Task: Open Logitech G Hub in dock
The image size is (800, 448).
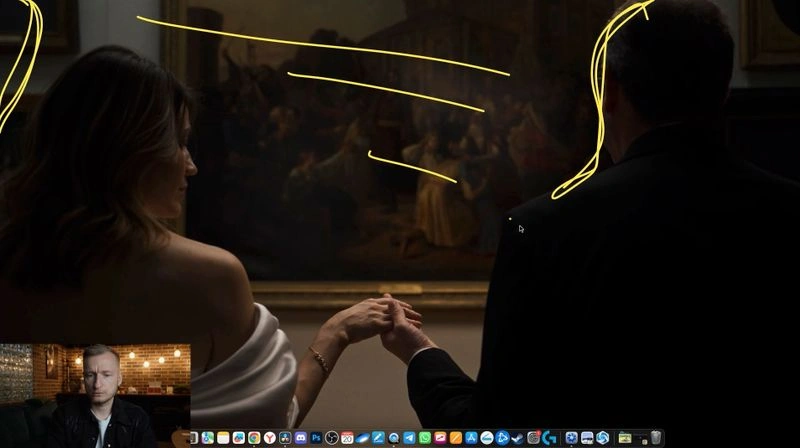Action: (549, 438)
